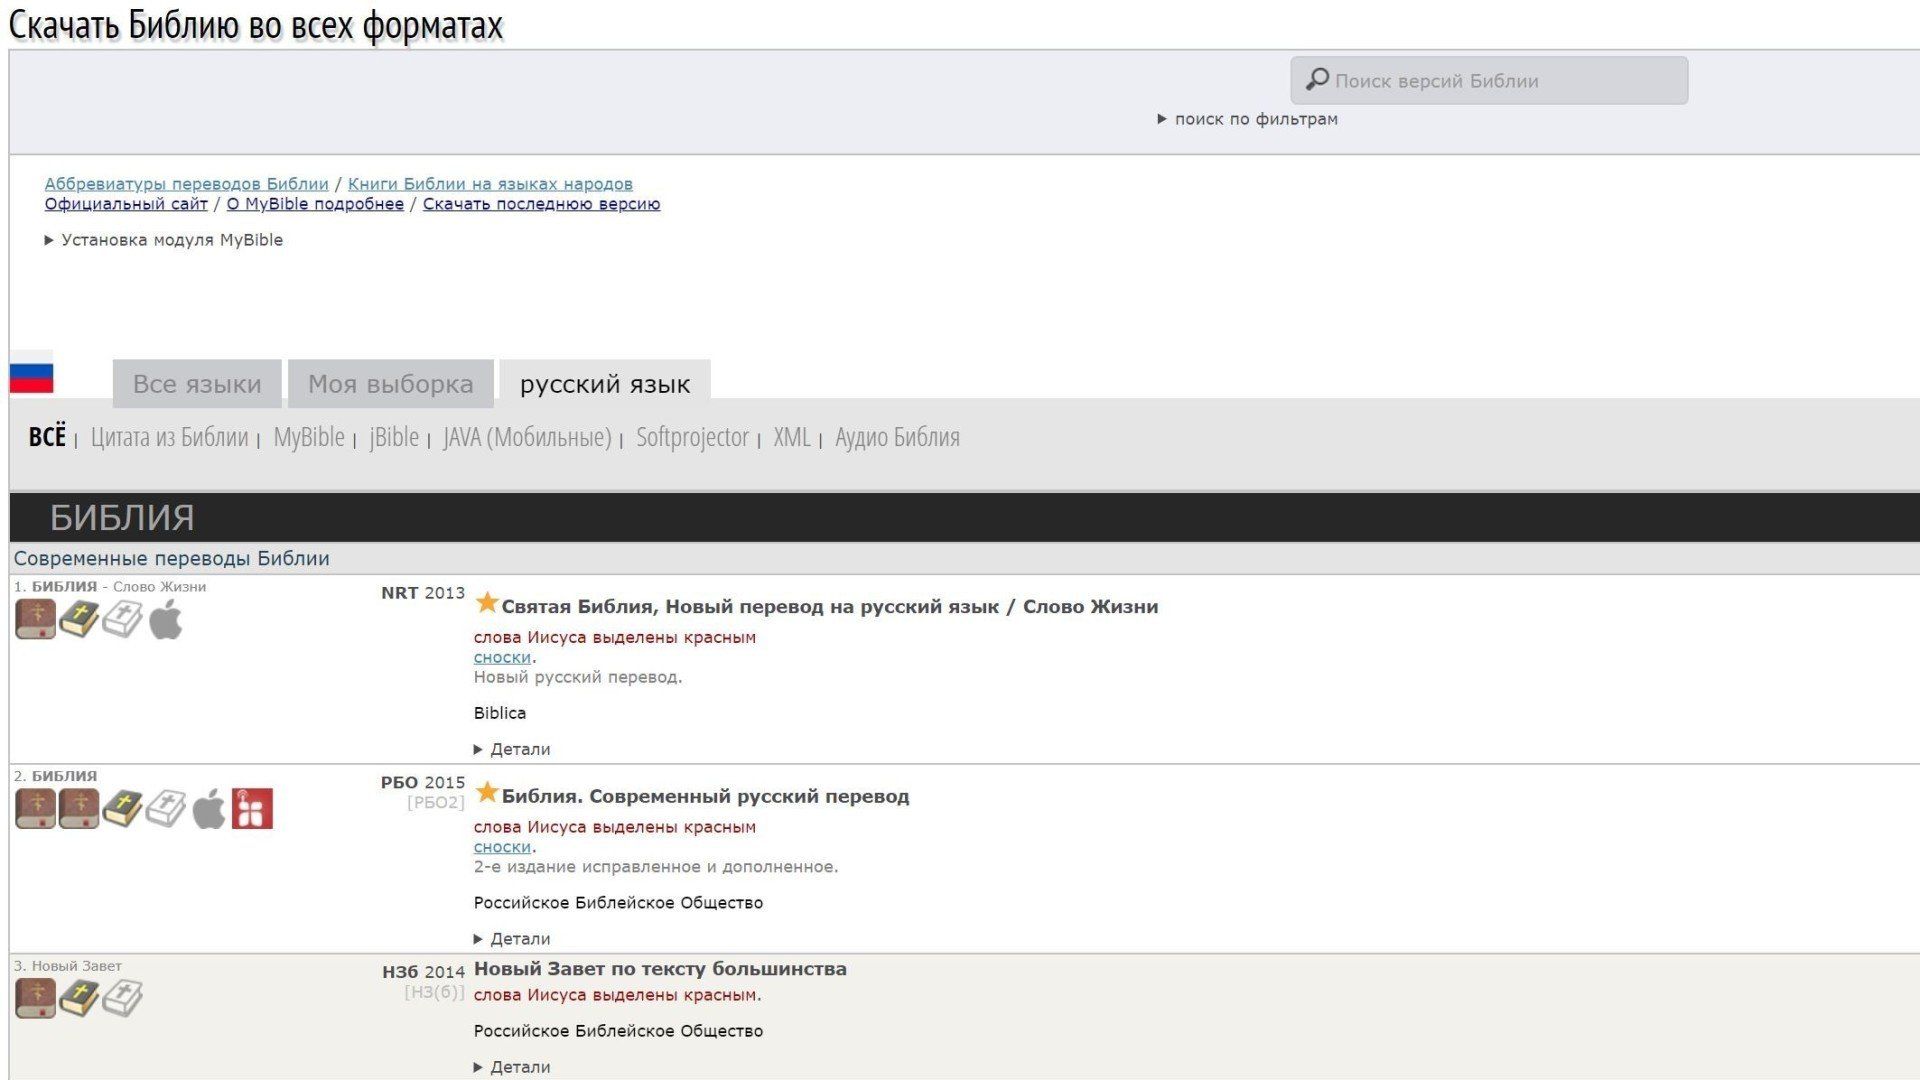
Task: Filter by Цитата из Библии format
Action: 169,437
